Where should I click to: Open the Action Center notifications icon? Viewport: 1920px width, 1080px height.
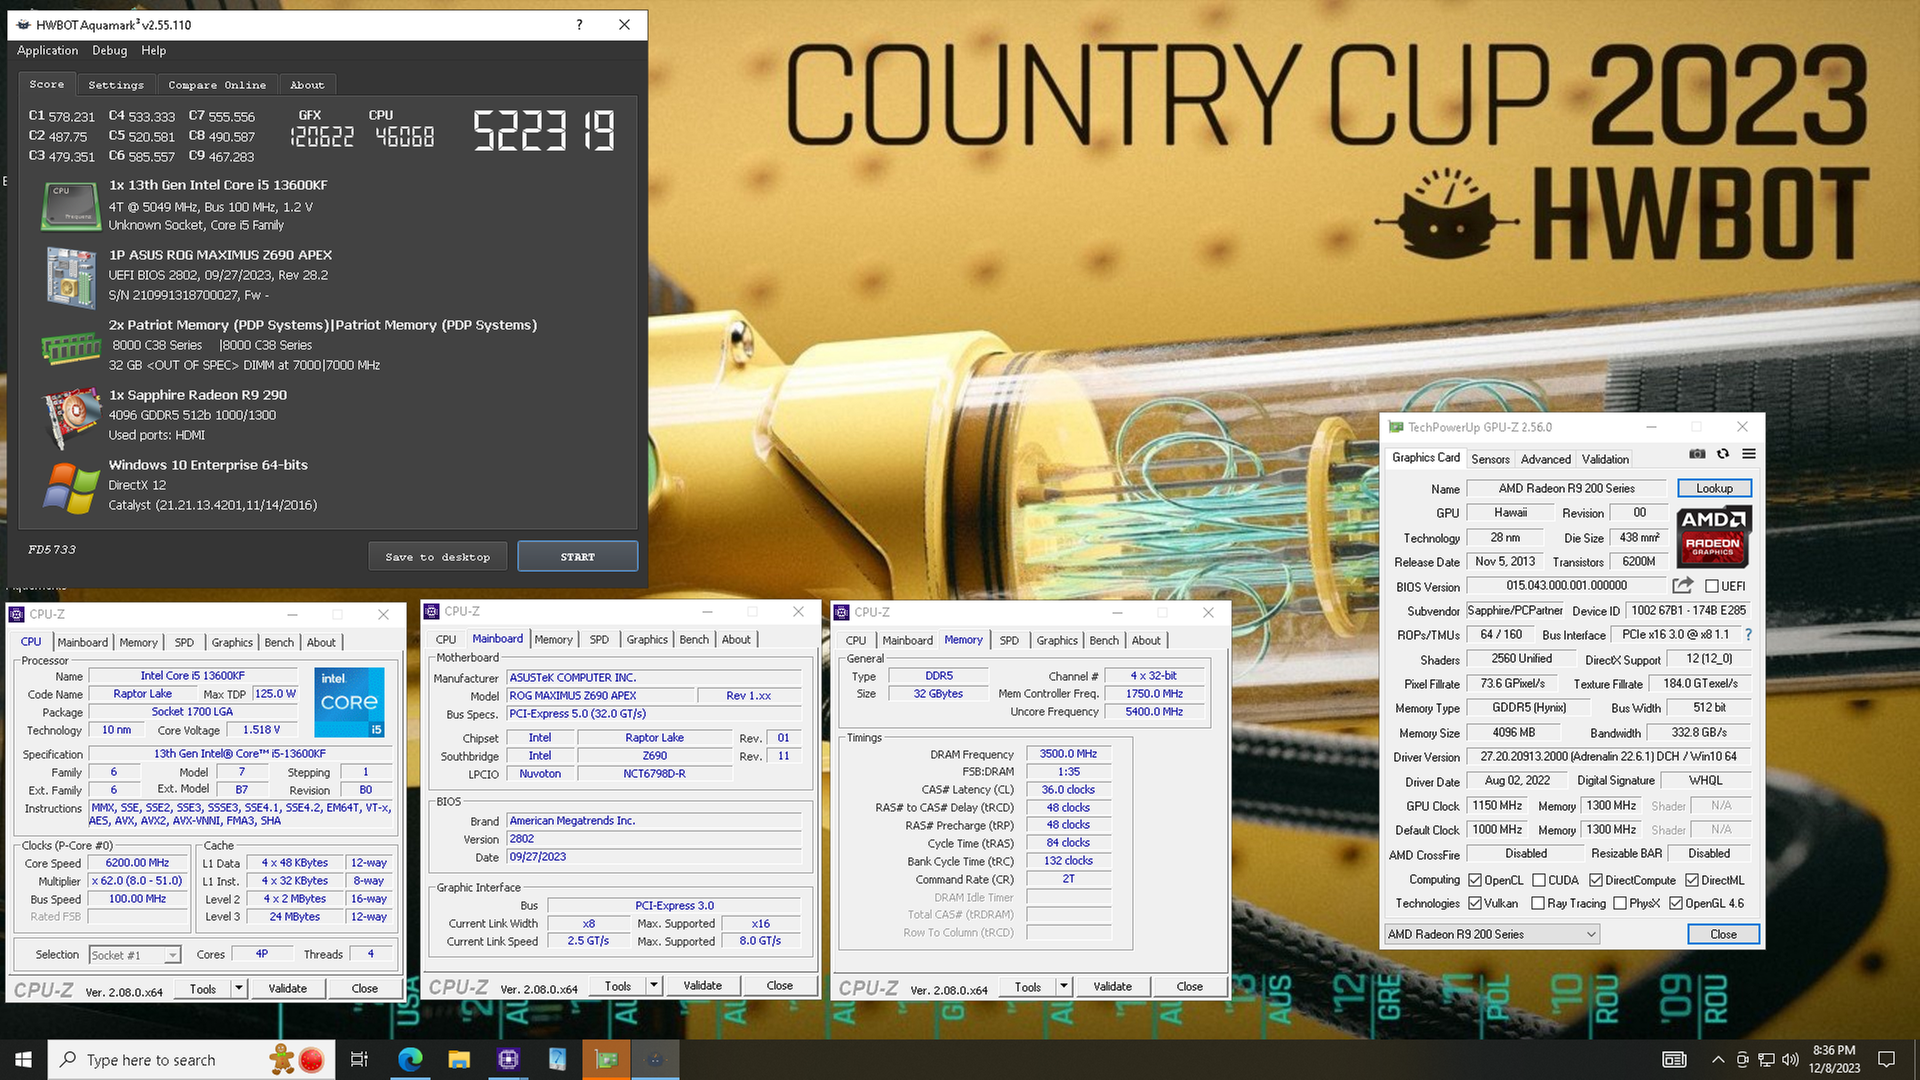1886,1059
